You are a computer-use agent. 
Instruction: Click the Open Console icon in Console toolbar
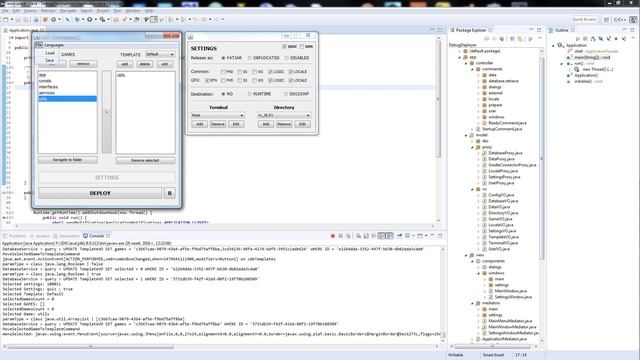420,236
